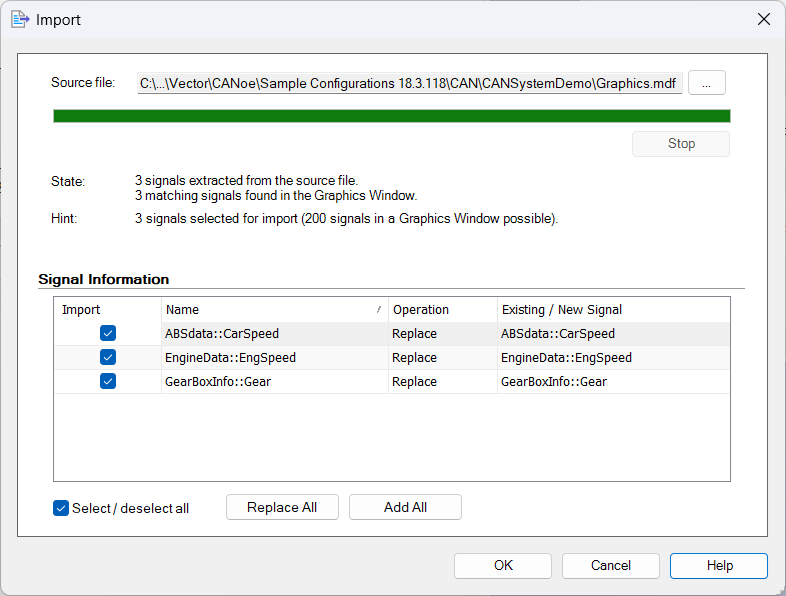Click the Signal Information heading

point(104,279)
